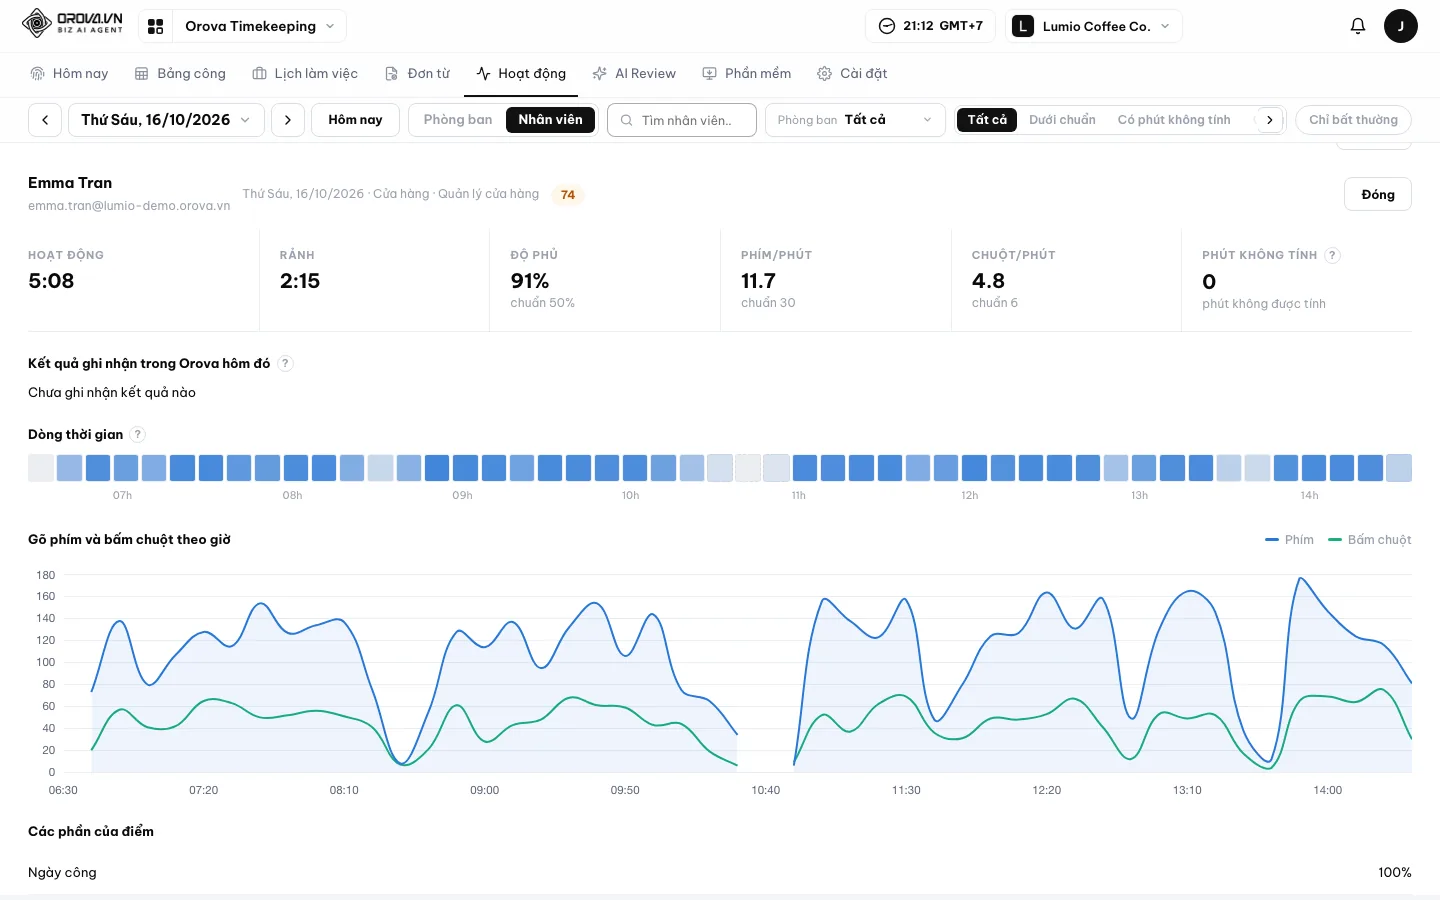Viewport: 1440px width, 900px height.
Task: Show help for Kết quả ghi nhận
Action: 285,363
